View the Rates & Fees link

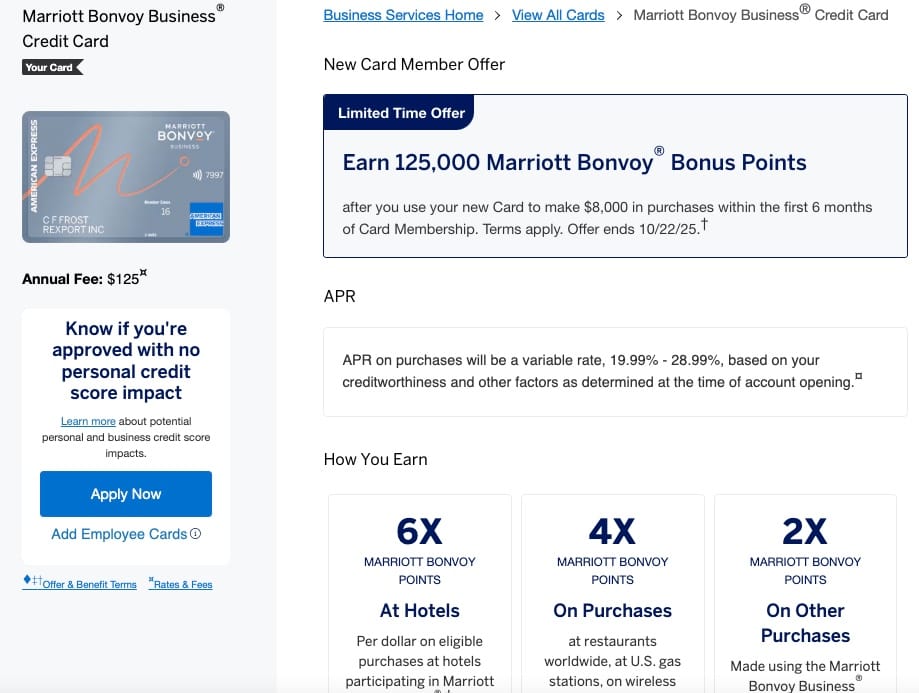coord(181,583)
